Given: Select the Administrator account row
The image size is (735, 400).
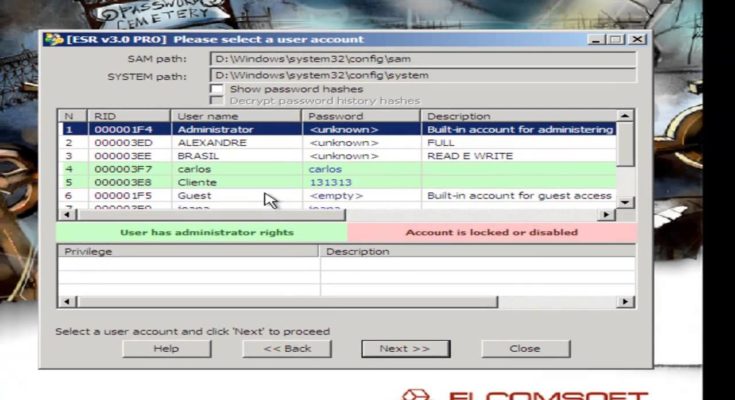Looking at the screenshot, I should (337, 129).
